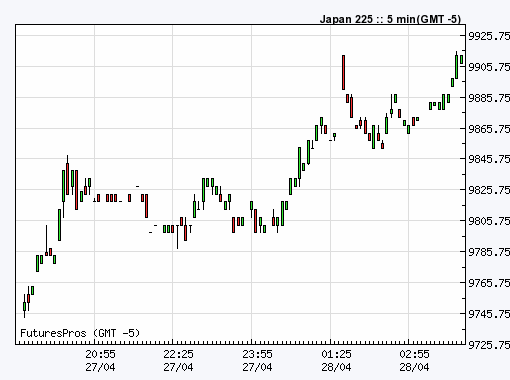Viewport: 510px width, 380px height.
Task: Select the last green candle at chart's right edge
Action: pyautogui.click(x=461, y=59)
